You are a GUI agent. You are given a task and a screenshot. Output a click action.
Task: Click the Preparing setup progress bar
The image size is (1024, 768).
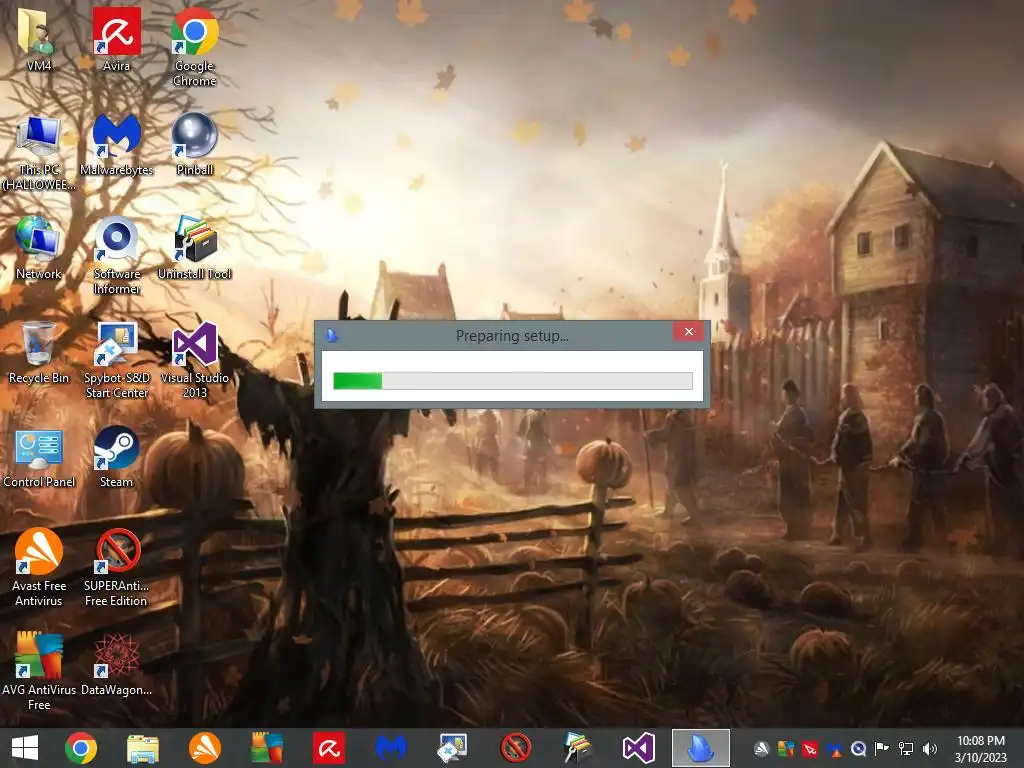(x=513, y=381)
